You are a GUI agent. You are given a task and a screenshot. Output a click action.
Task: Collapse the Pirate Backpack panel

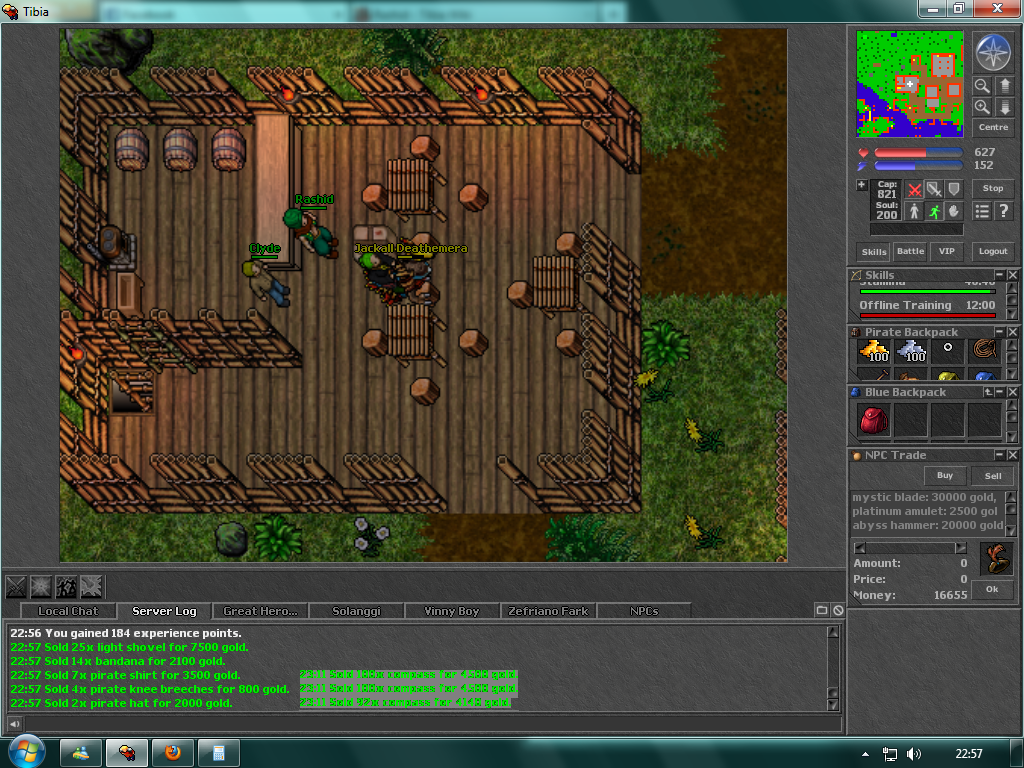[x=998, y=332]
